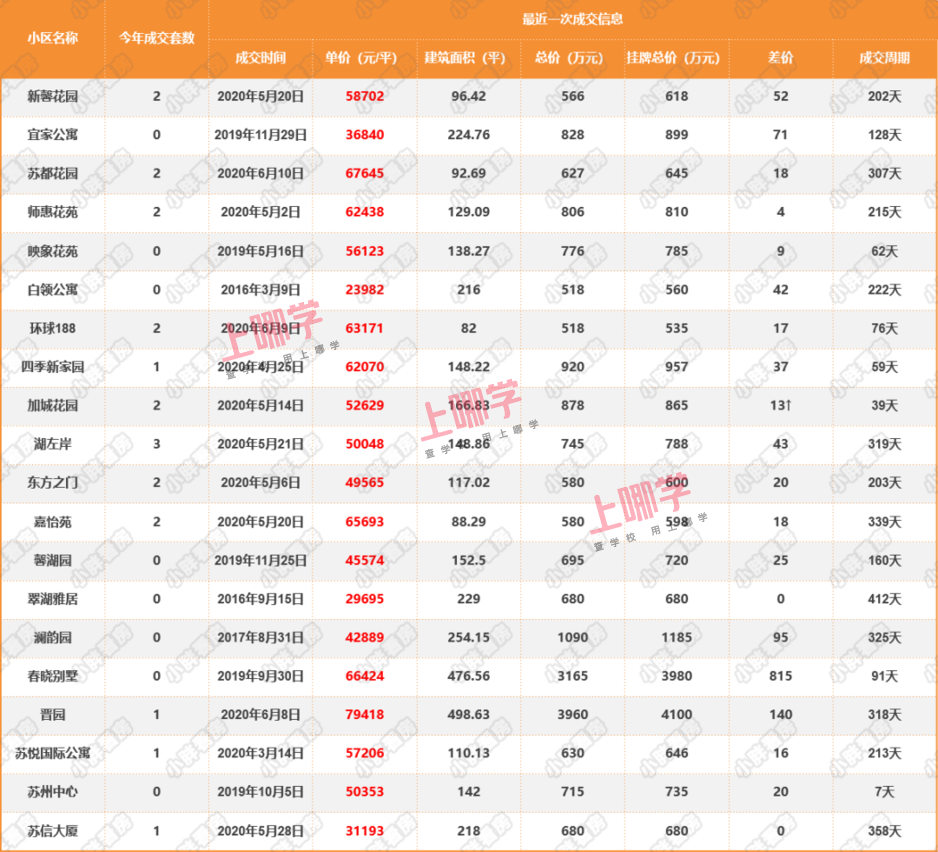Viewport: 938px width, 852px height.
Task: Click the 差价 column header
Action: click(781, 58)
